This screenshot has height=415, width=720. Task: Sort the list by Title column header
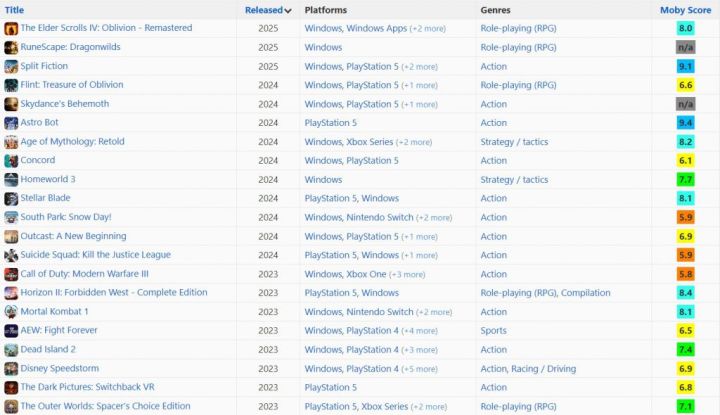14,10
